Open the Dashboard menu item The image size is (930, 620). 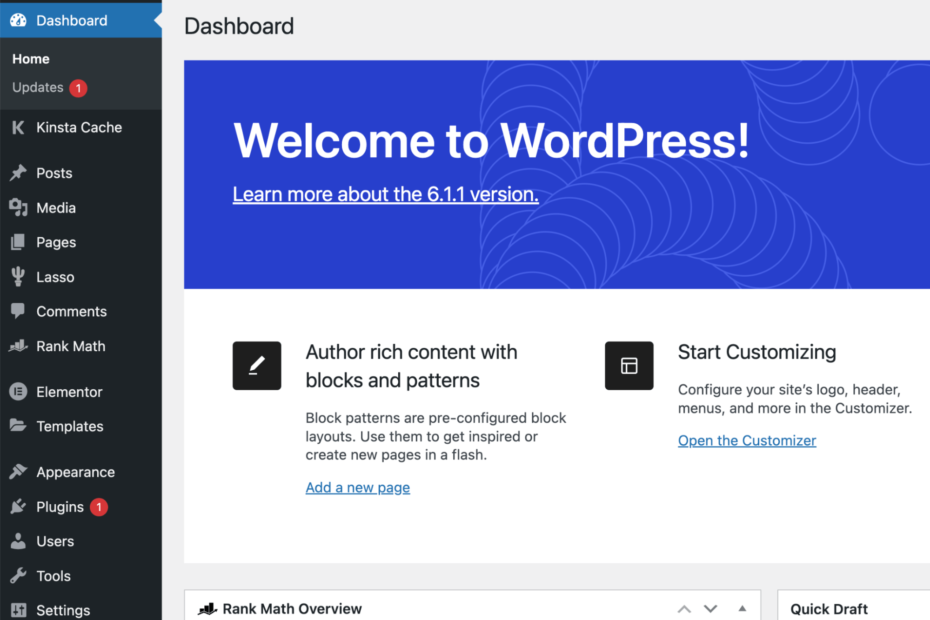click(x=81, y=20)
